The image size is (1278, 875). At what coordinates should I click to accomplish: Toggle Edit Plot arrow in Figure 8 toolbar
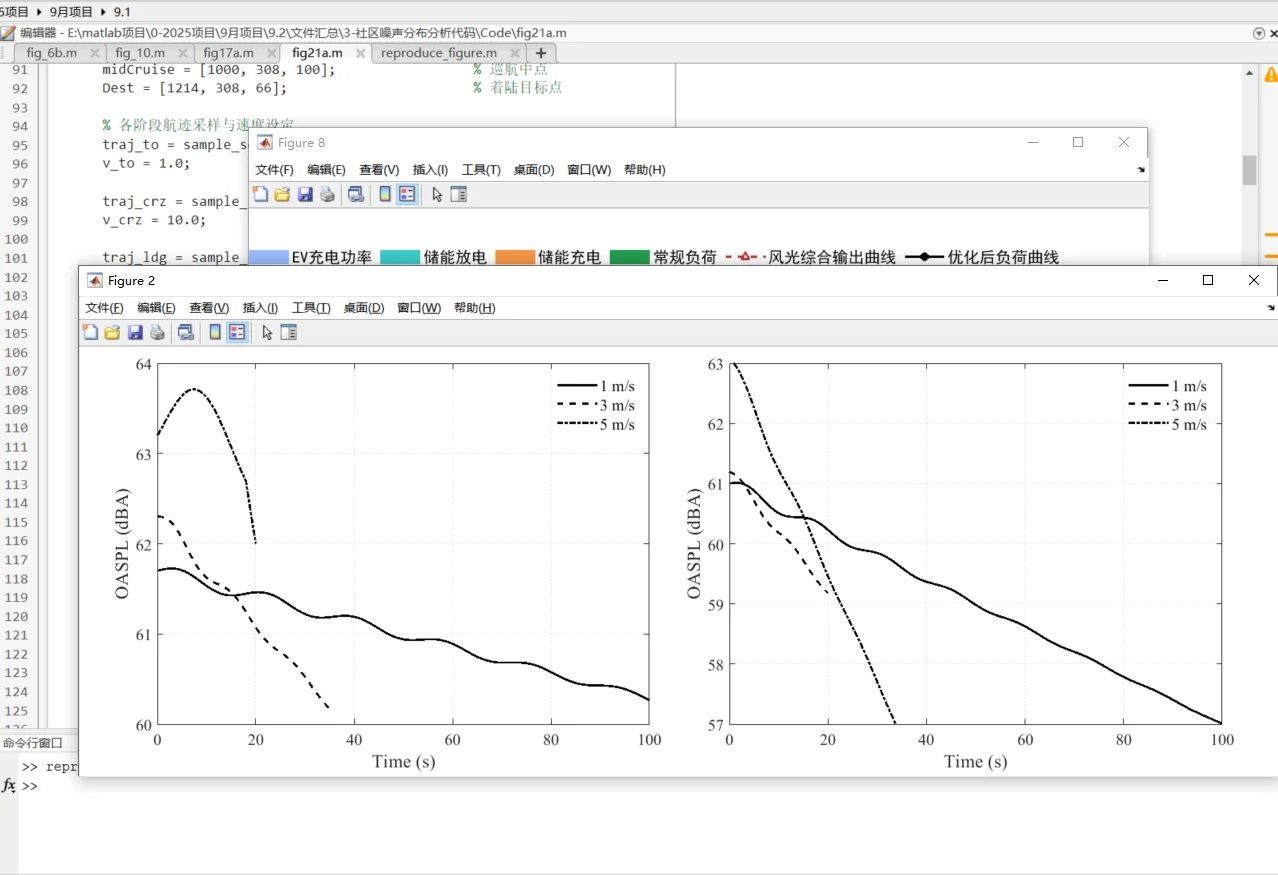tap(437, 194)
